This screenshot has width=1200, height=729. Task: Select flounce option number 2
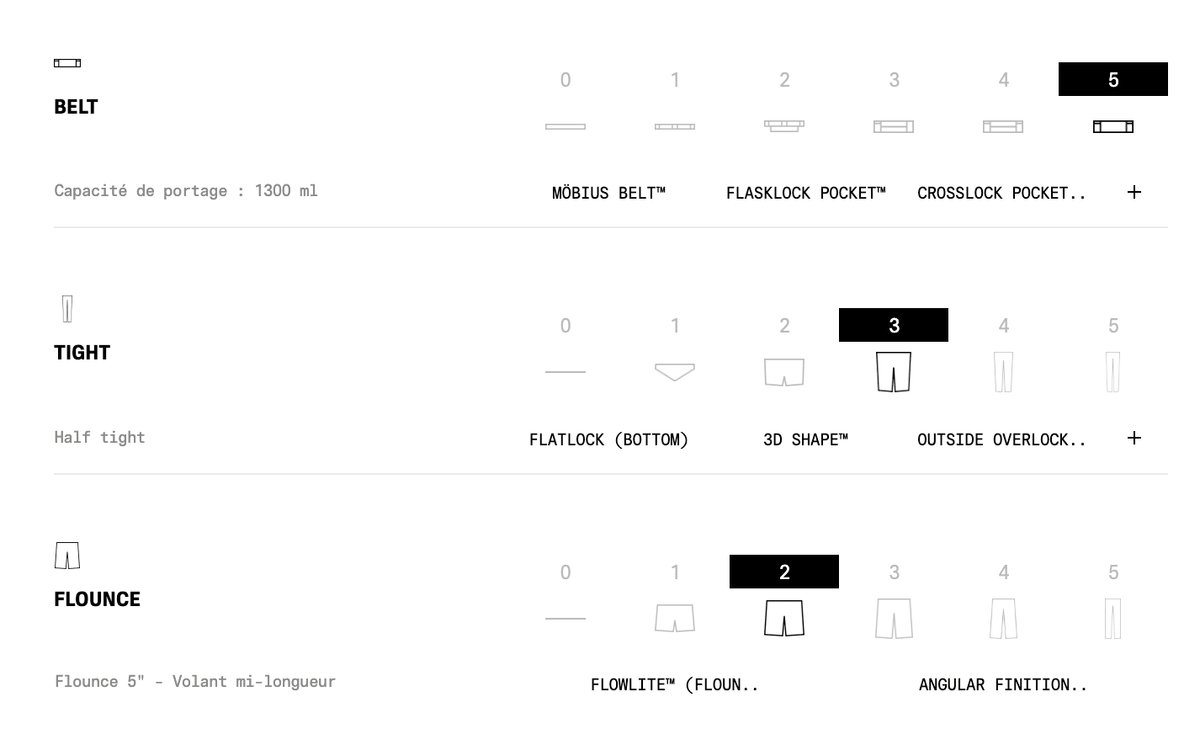click(x=784, y=572)
